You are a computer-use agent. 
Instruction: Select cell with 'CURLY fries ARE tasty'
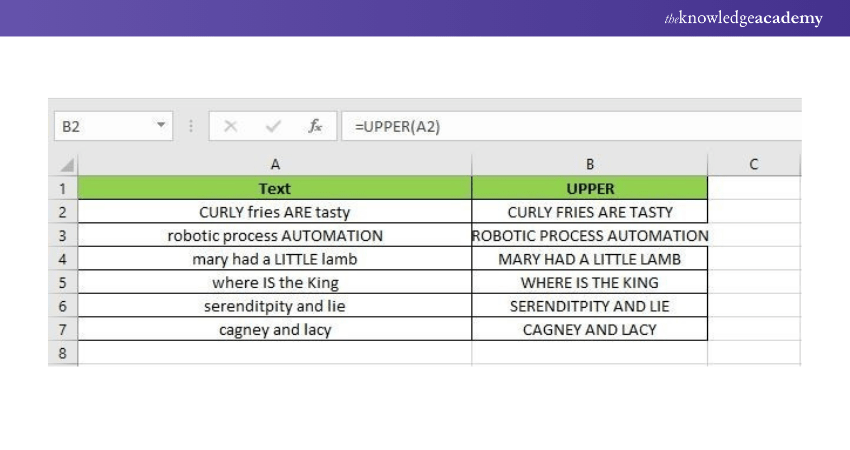[x=275, y=212]
